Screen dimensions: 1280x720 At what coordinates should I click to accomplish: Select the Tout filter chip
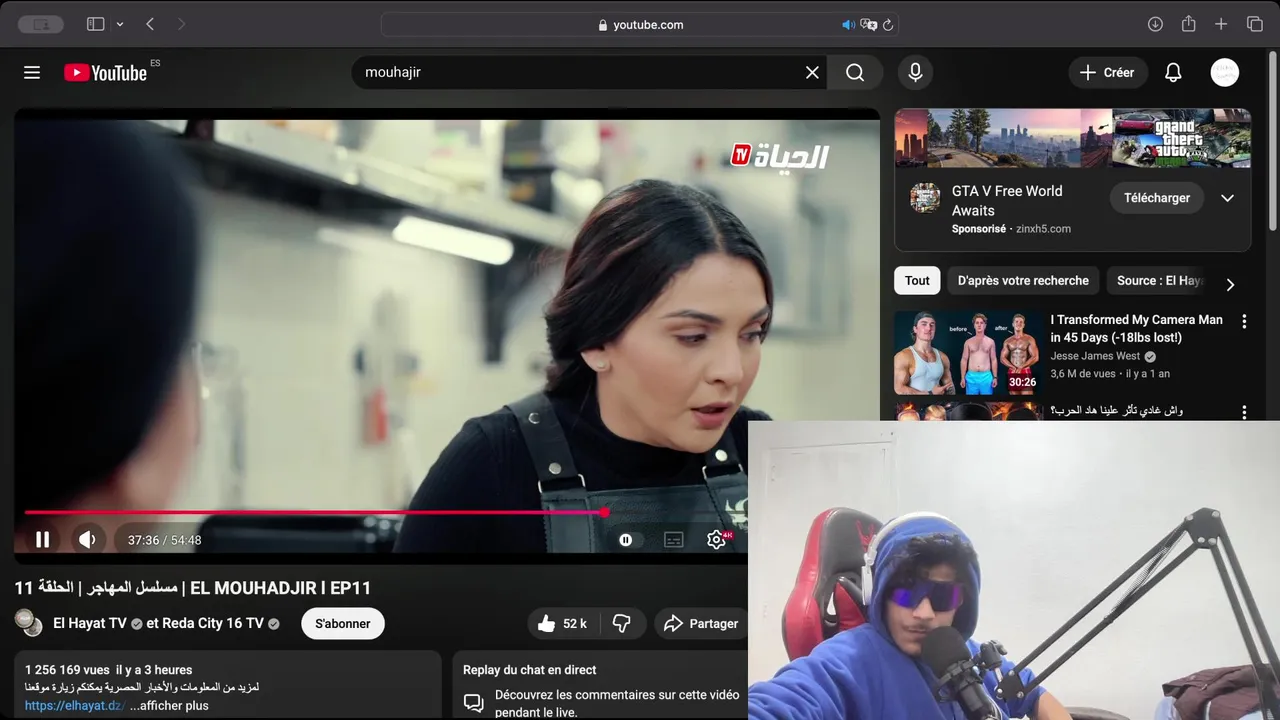click(x=917, y=281)
